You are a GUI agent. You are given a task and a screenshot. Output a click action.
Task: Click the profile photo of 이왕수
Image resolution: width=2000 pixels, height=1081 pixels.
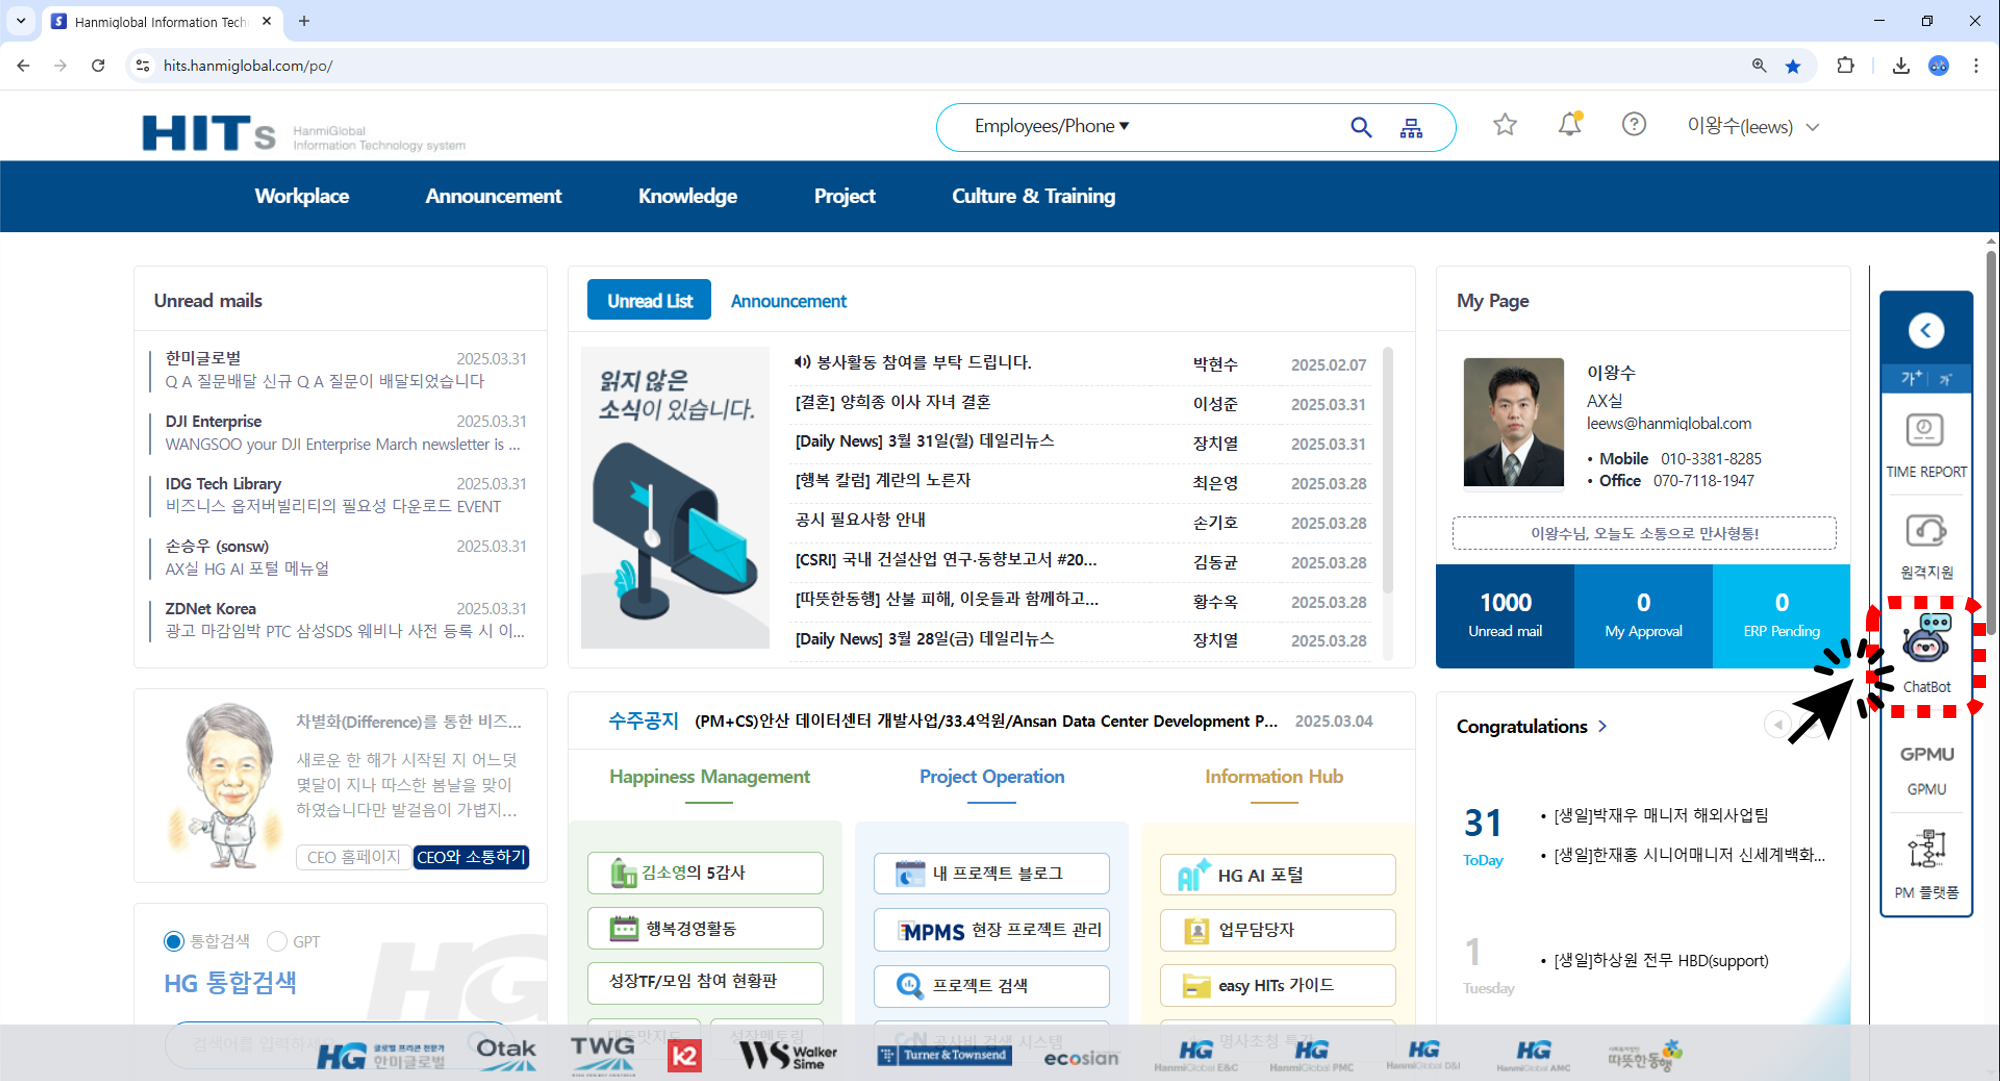pyautogui.click(x=1513, y=422)
